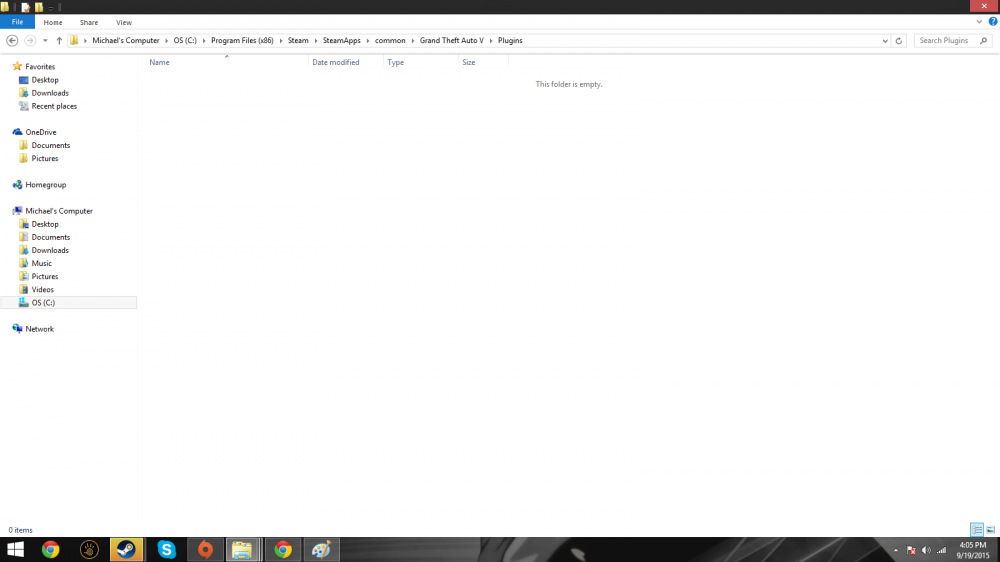Sort by the Type column
This screenshot has height=562, width=1000.
[395, 62]
